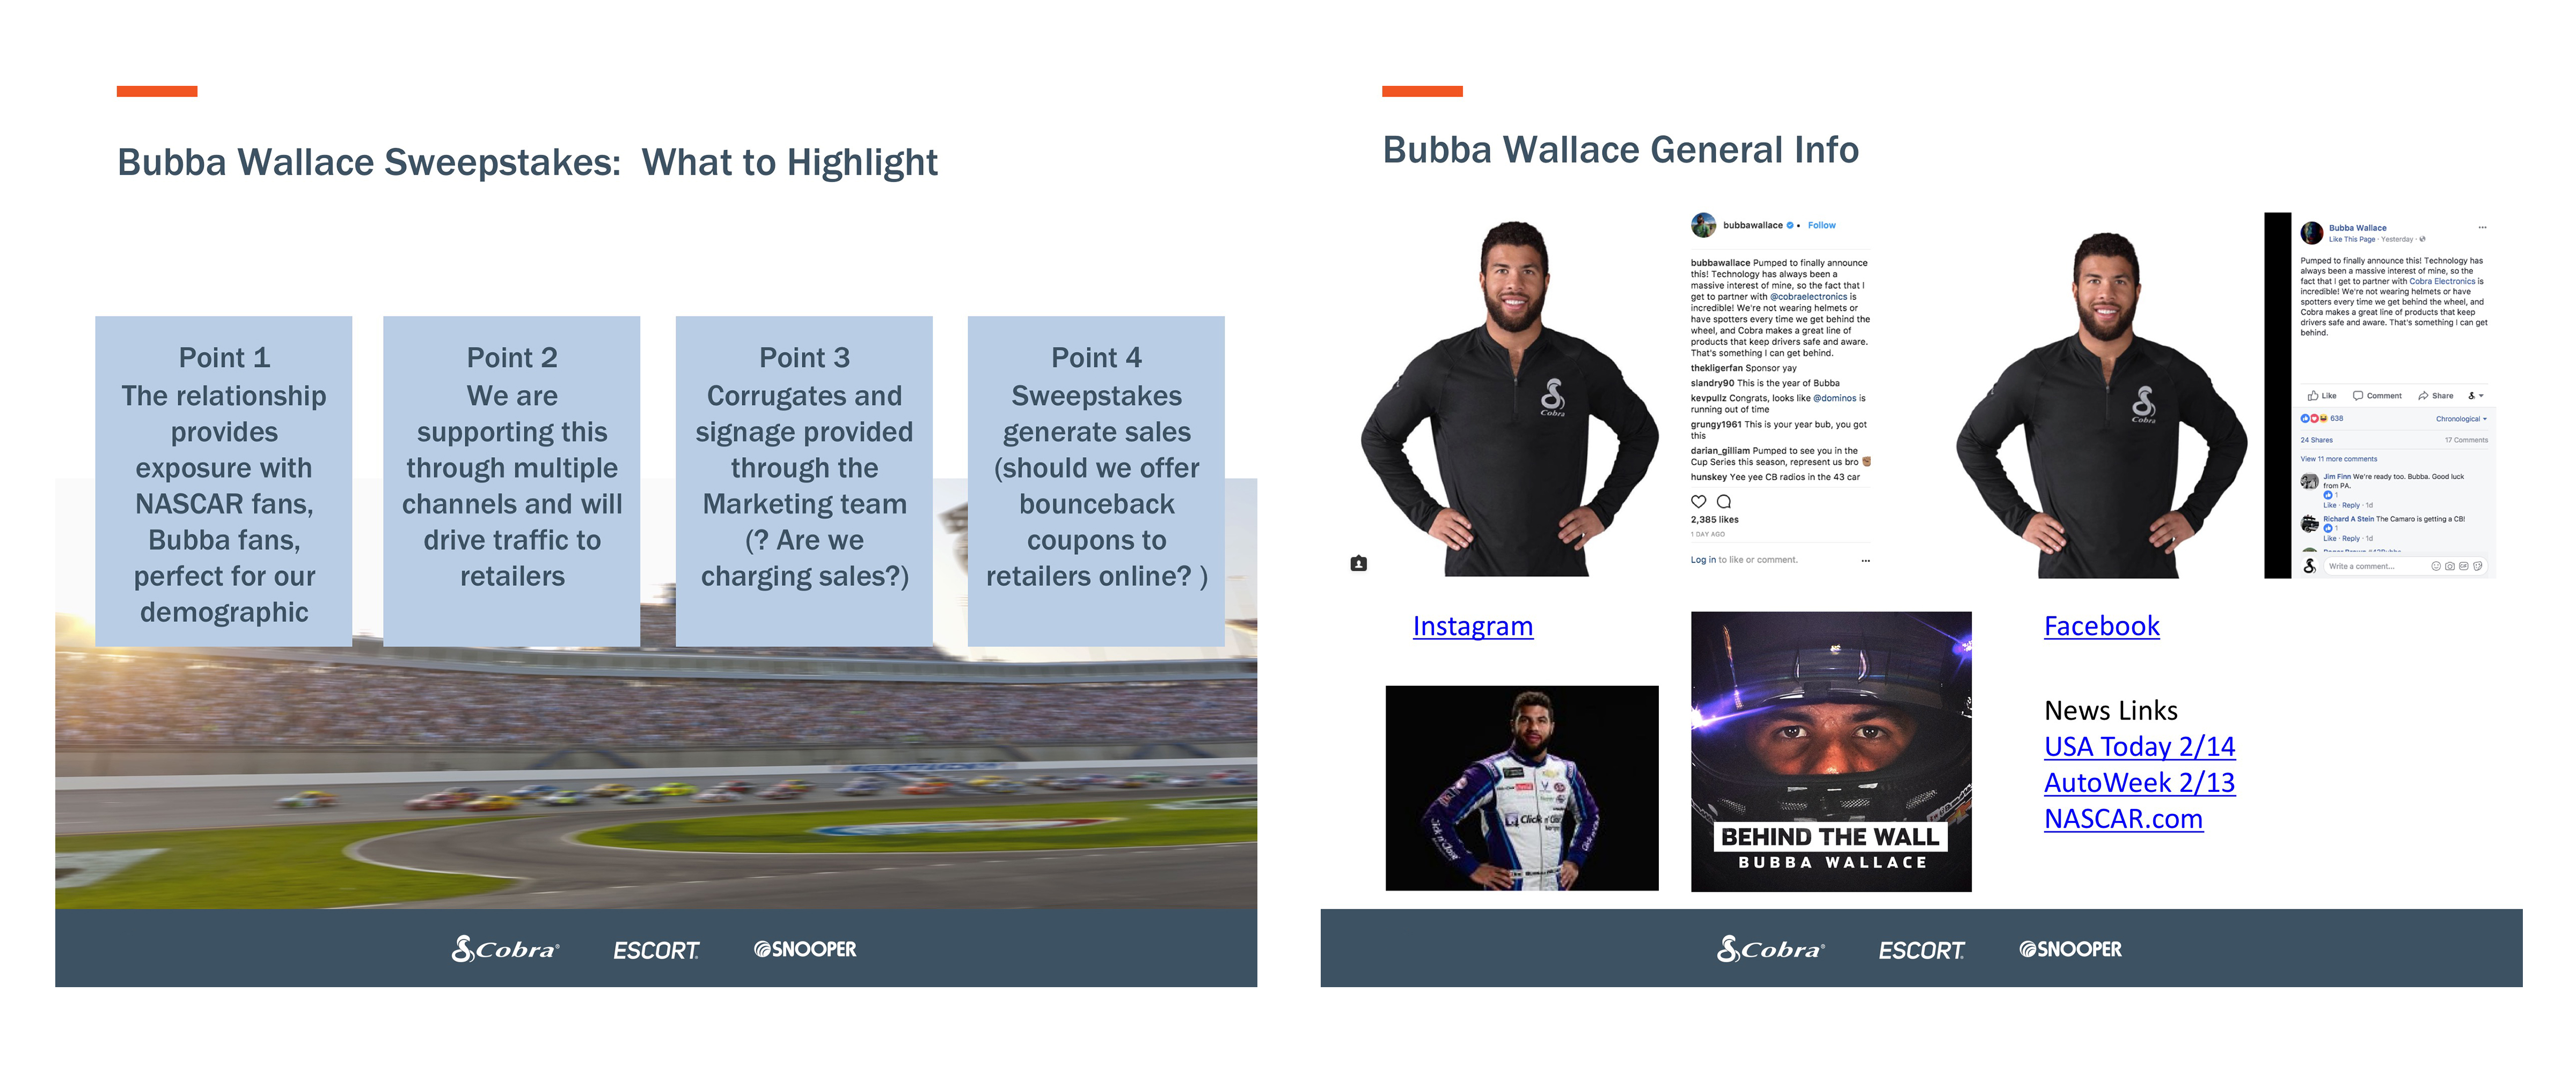Click the Share arrow on Facebook post
This screenshot has width=2576, height=1073.
[x=2435, y=395]
